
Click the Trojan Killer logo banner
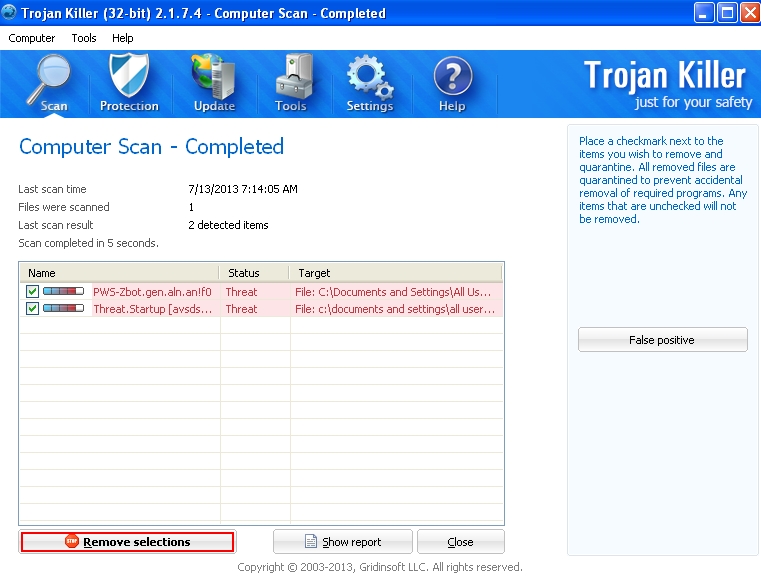664,84
